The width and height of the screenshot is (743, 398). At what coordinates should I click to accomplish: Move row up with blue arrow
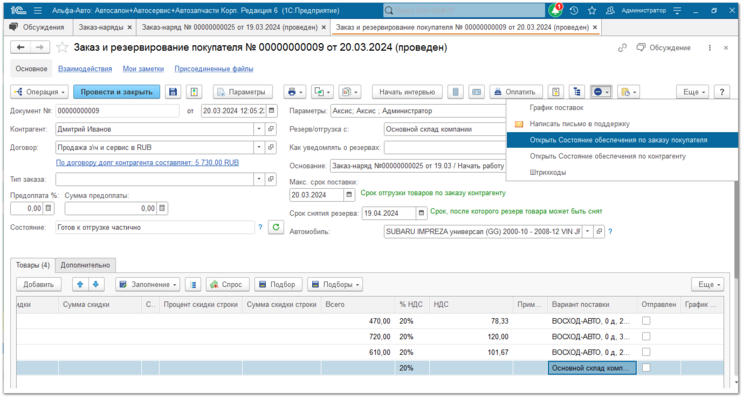tap(80, 284)
